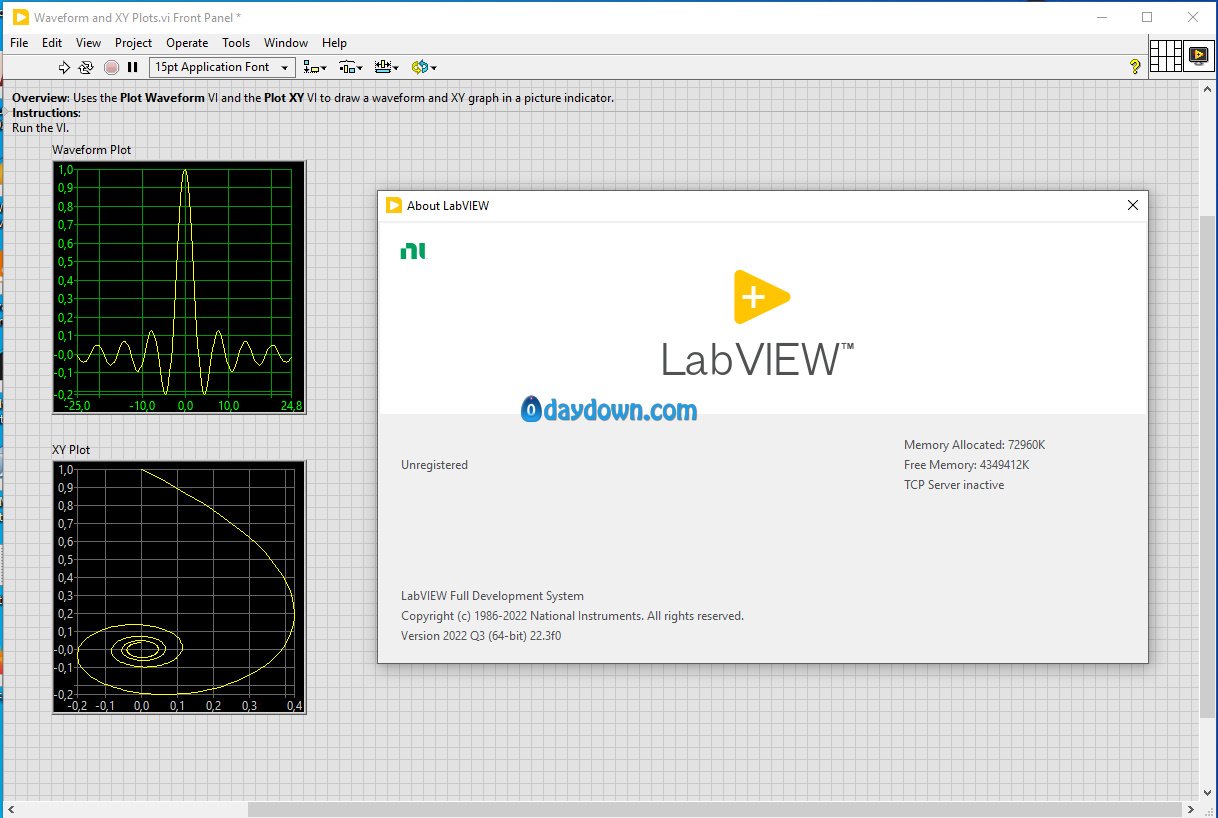Select the Waveform Plot label
Viewport: 1218px width, 818px height.
pos(92,150)
